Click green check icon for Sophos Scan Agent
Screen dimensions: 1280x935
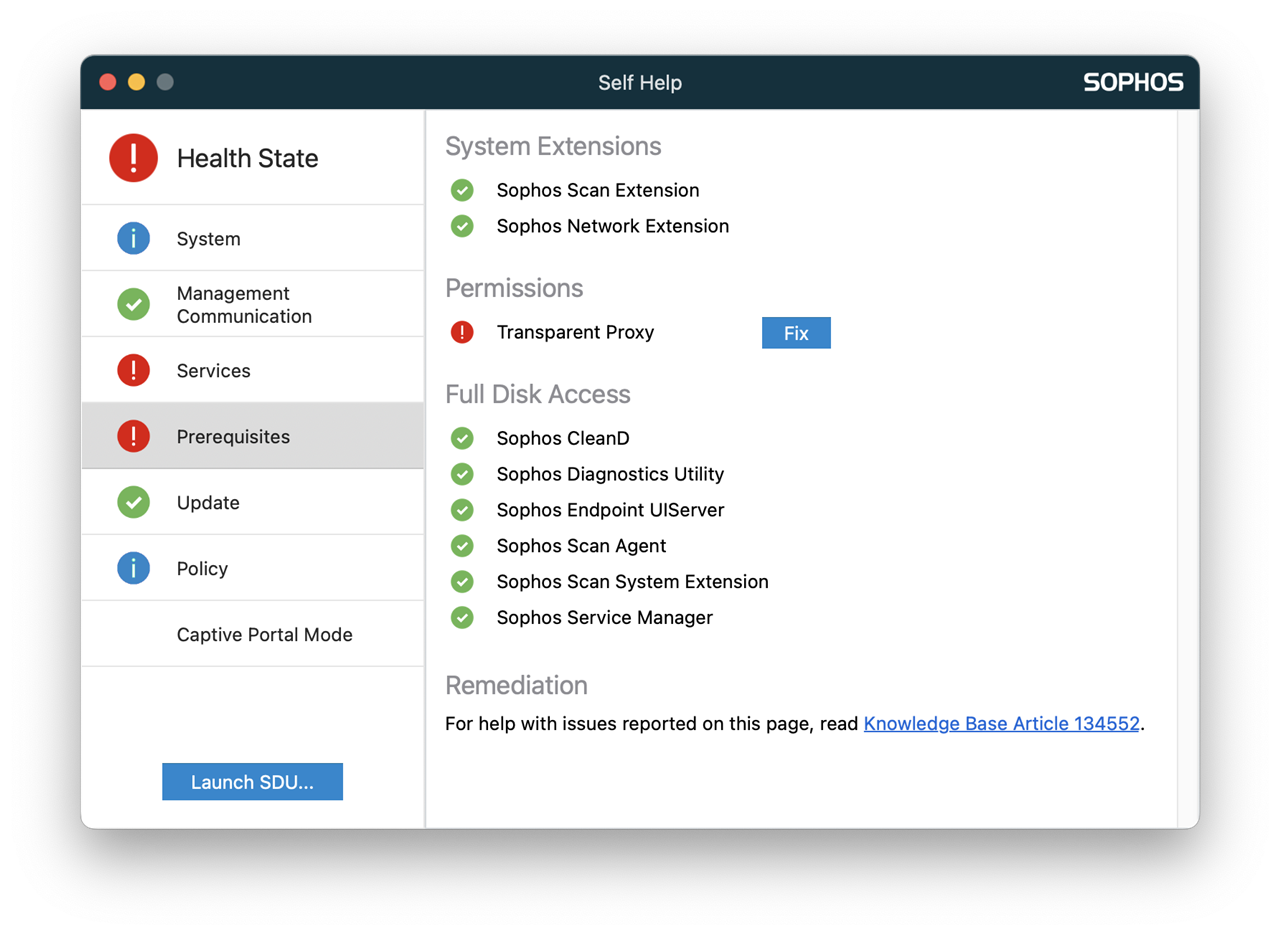coord(462,546)
